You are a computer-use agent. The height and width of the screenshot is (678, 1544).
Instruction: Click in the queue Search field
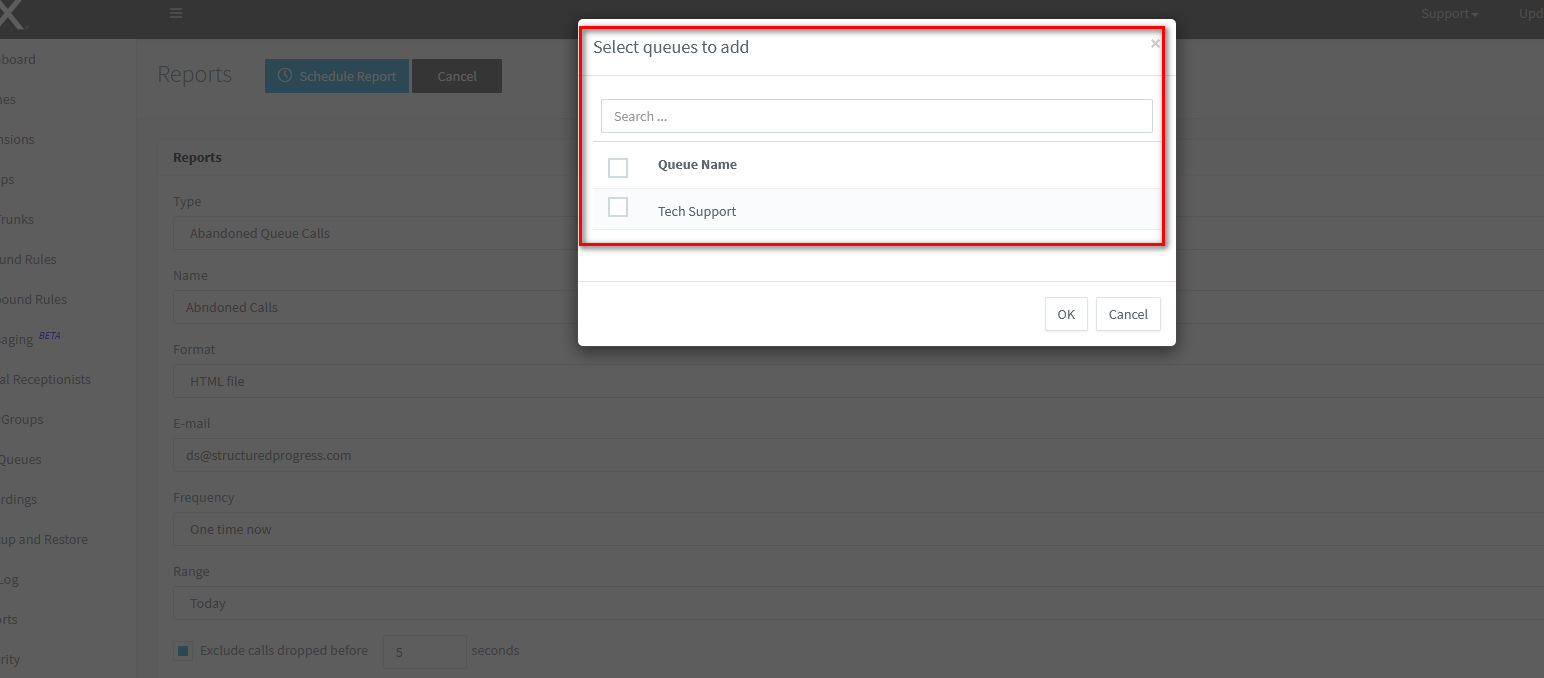point(877,116)
